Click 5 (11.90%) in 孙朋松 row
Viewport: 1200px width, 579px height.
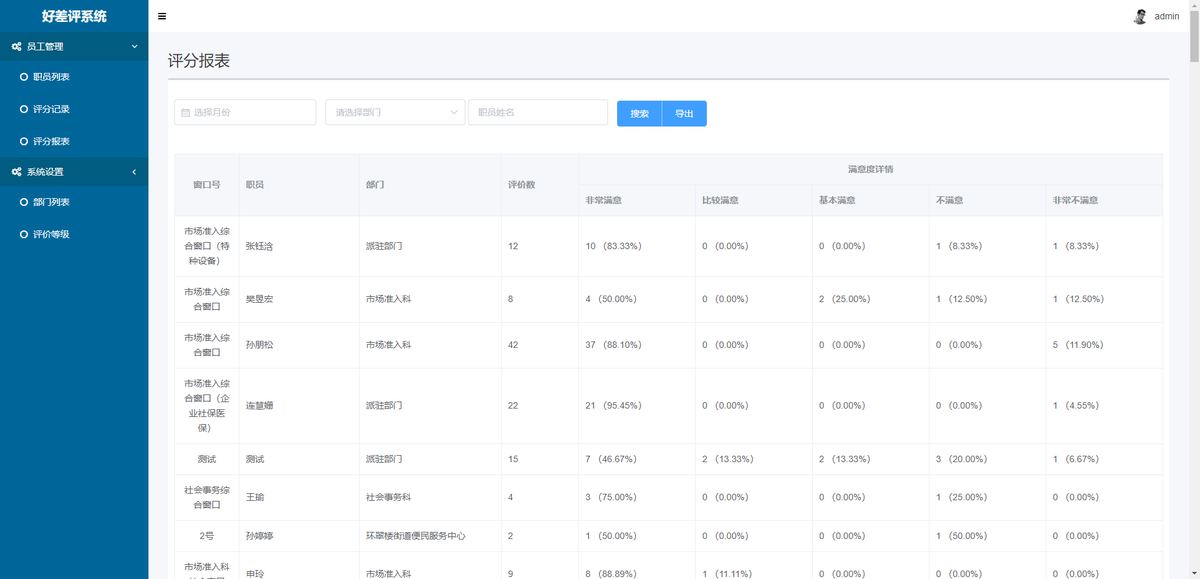[1078, 345]
